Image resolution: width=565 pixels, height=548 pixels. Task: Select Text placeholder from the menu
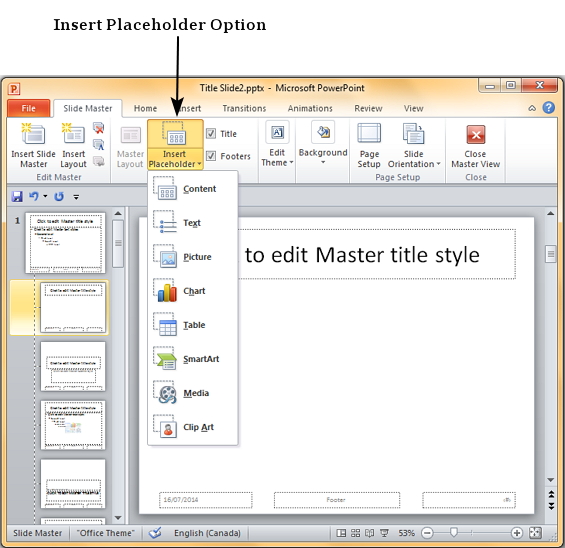[193, 223]
